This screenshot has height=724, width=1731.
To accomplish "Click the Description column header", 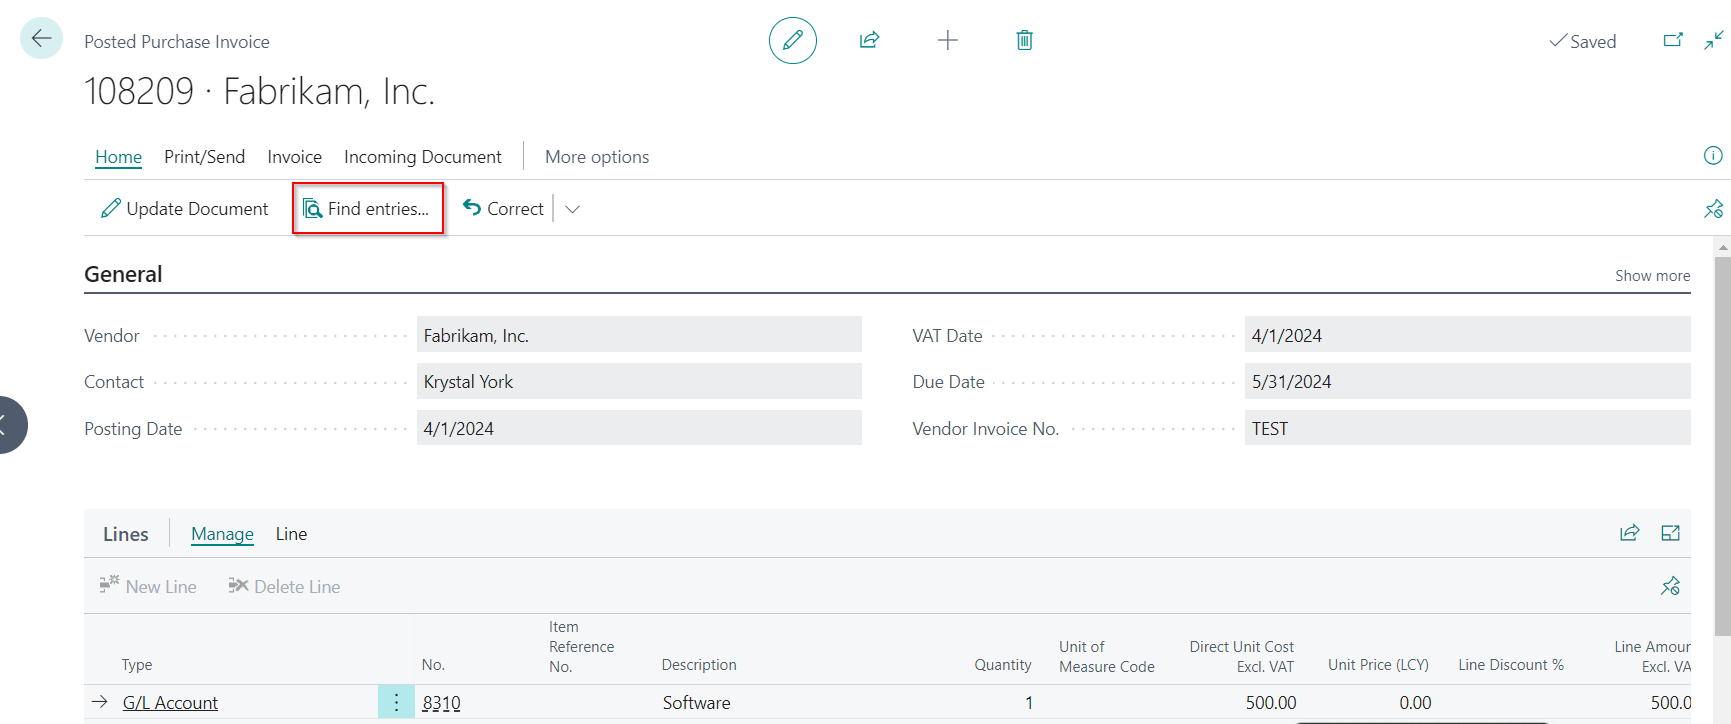I will (x=699, y=665).
